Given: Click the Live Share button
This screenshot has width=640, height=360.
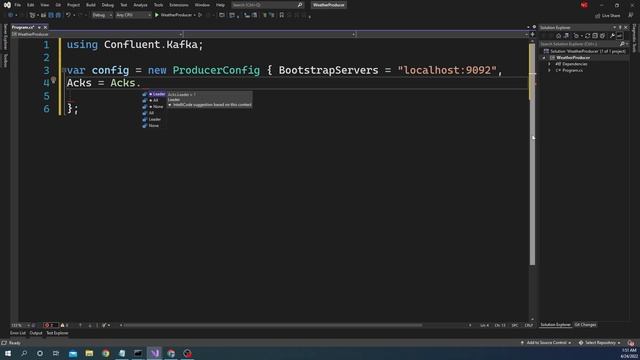Looking at the screenshot, I should click(x=608, y=16).
